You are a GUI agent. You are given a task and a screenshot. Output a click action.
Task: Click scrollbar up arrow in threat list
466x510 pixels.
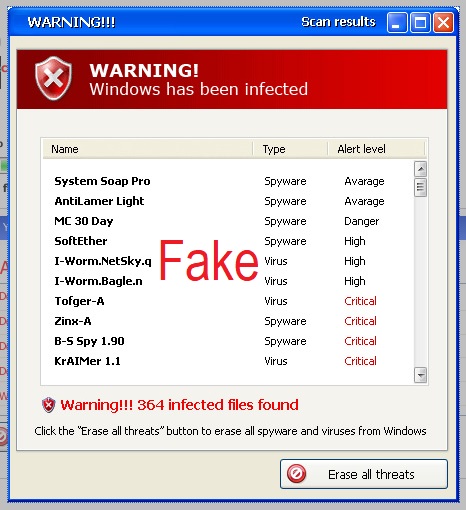(420, 169)
